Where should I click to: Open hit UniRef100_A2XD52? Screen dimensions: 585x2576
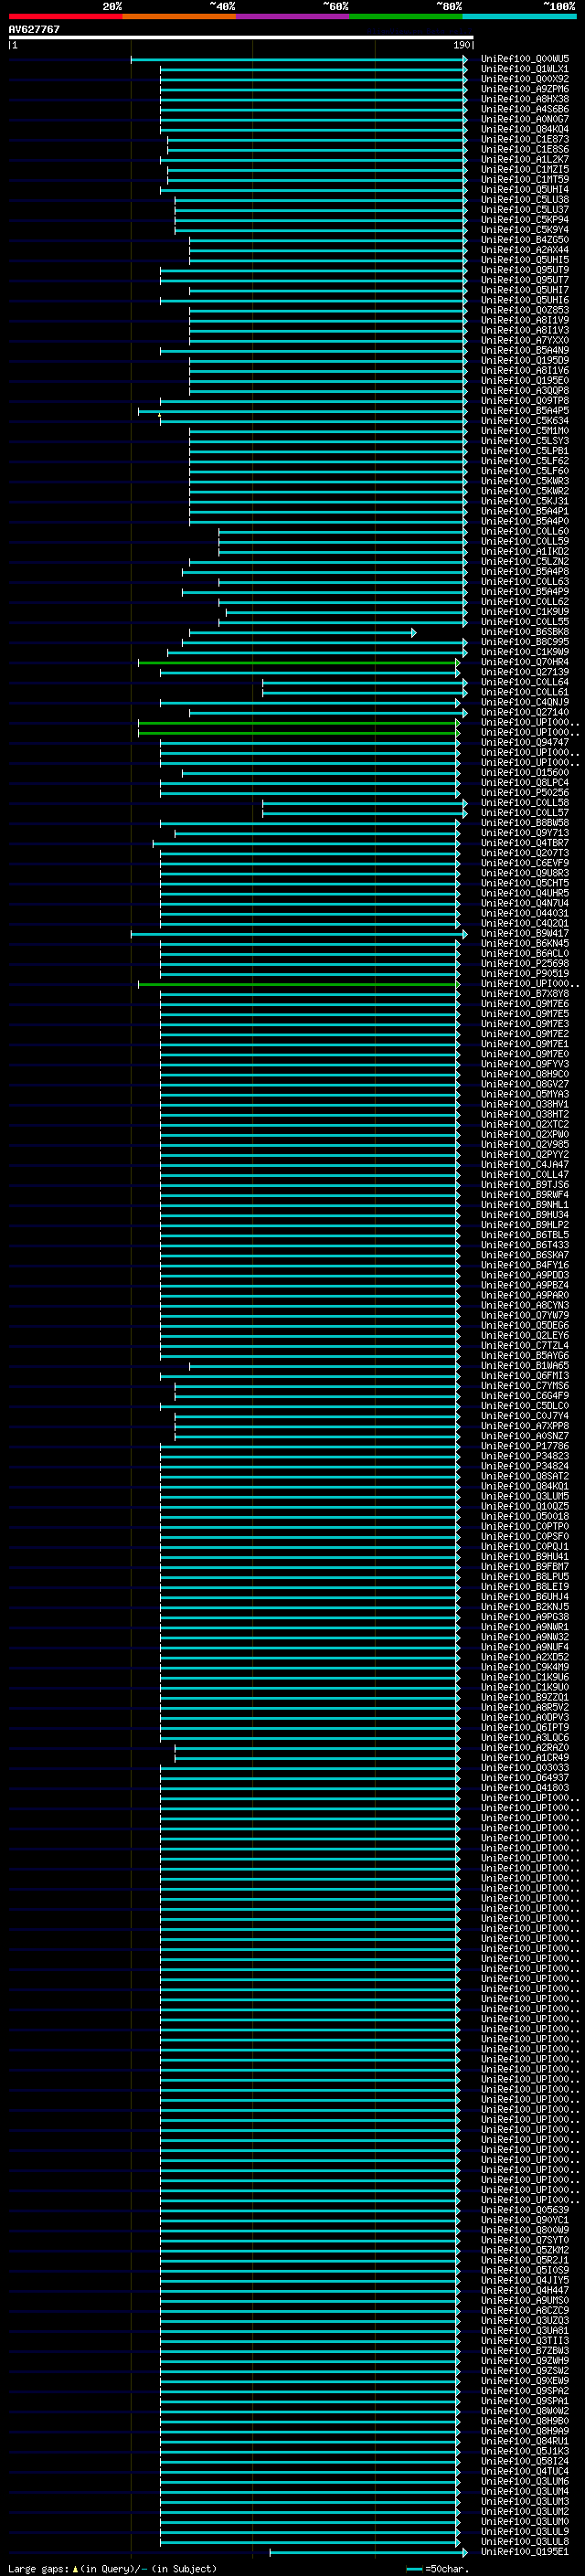point(525,1657)
